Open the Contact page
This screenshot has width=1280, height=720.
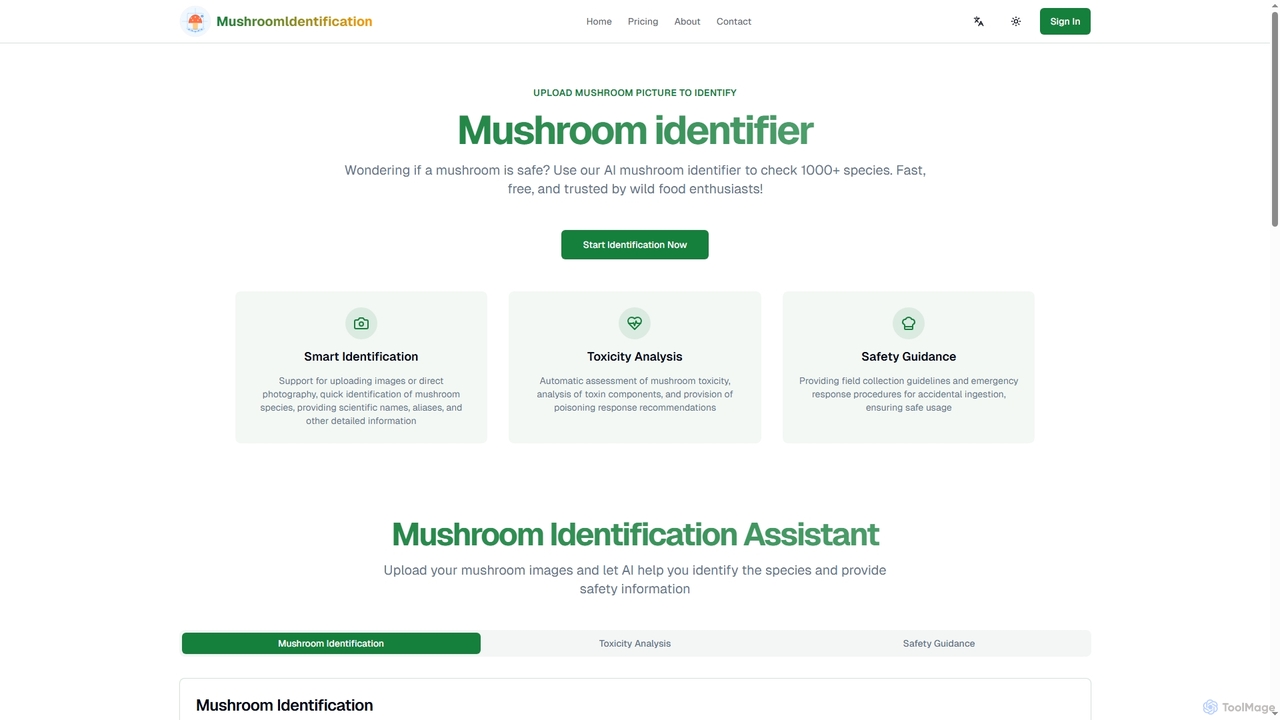(x=734, y=21)
